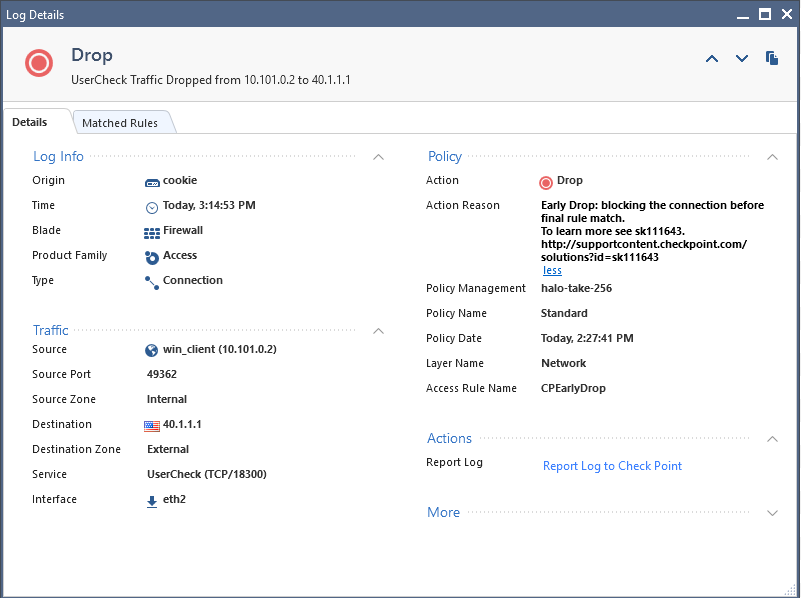
Task: Click the red Drop status icon in header
Action: (x=38, y=62)
